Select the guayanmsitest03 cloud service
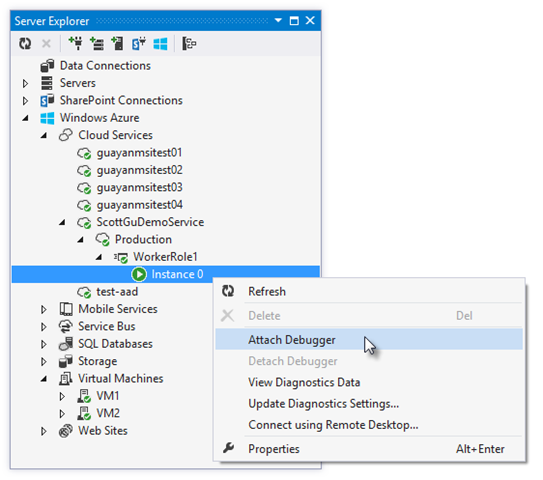The height and width of the screenshot is (480, 543). click(x=140, y=187)
